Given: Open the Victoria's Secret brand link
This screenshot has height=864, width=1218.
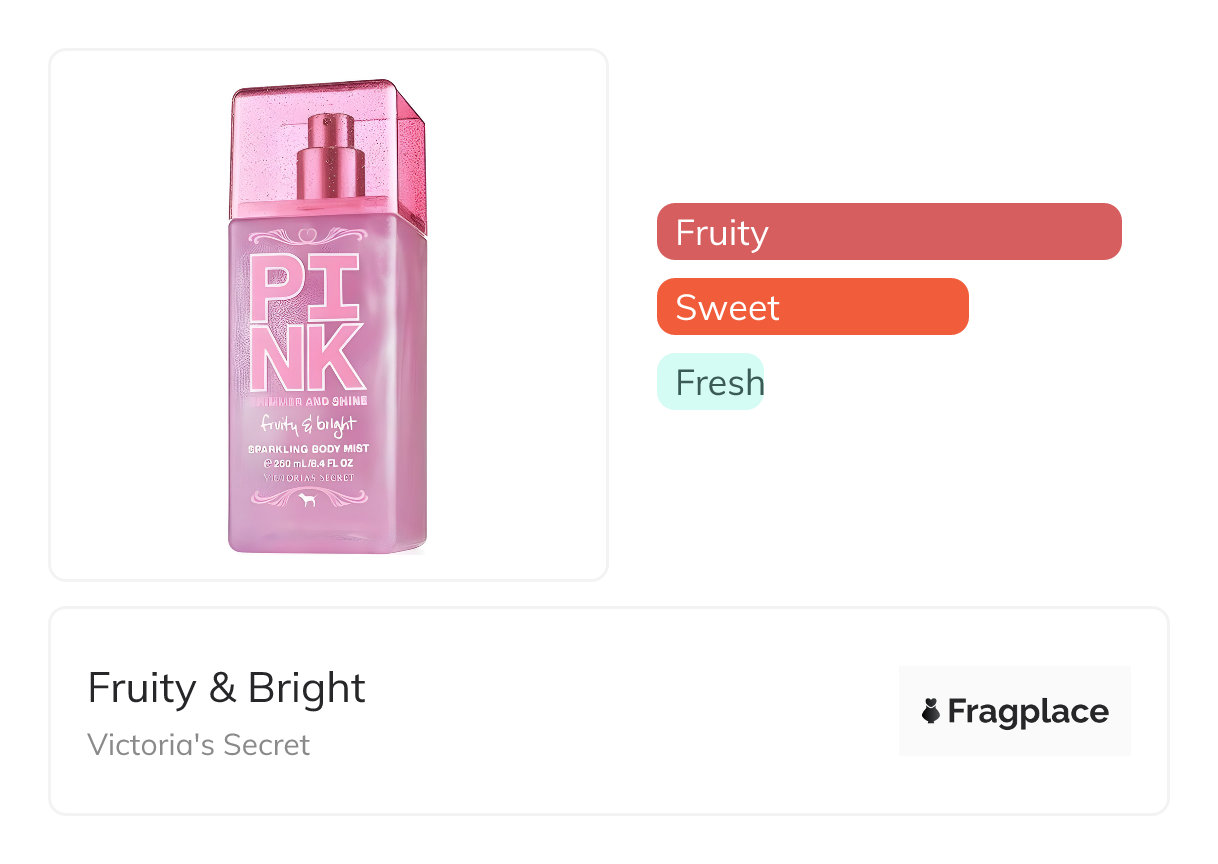Looking at the screenshot, I should pyautogui.click(x=199, y=745).
